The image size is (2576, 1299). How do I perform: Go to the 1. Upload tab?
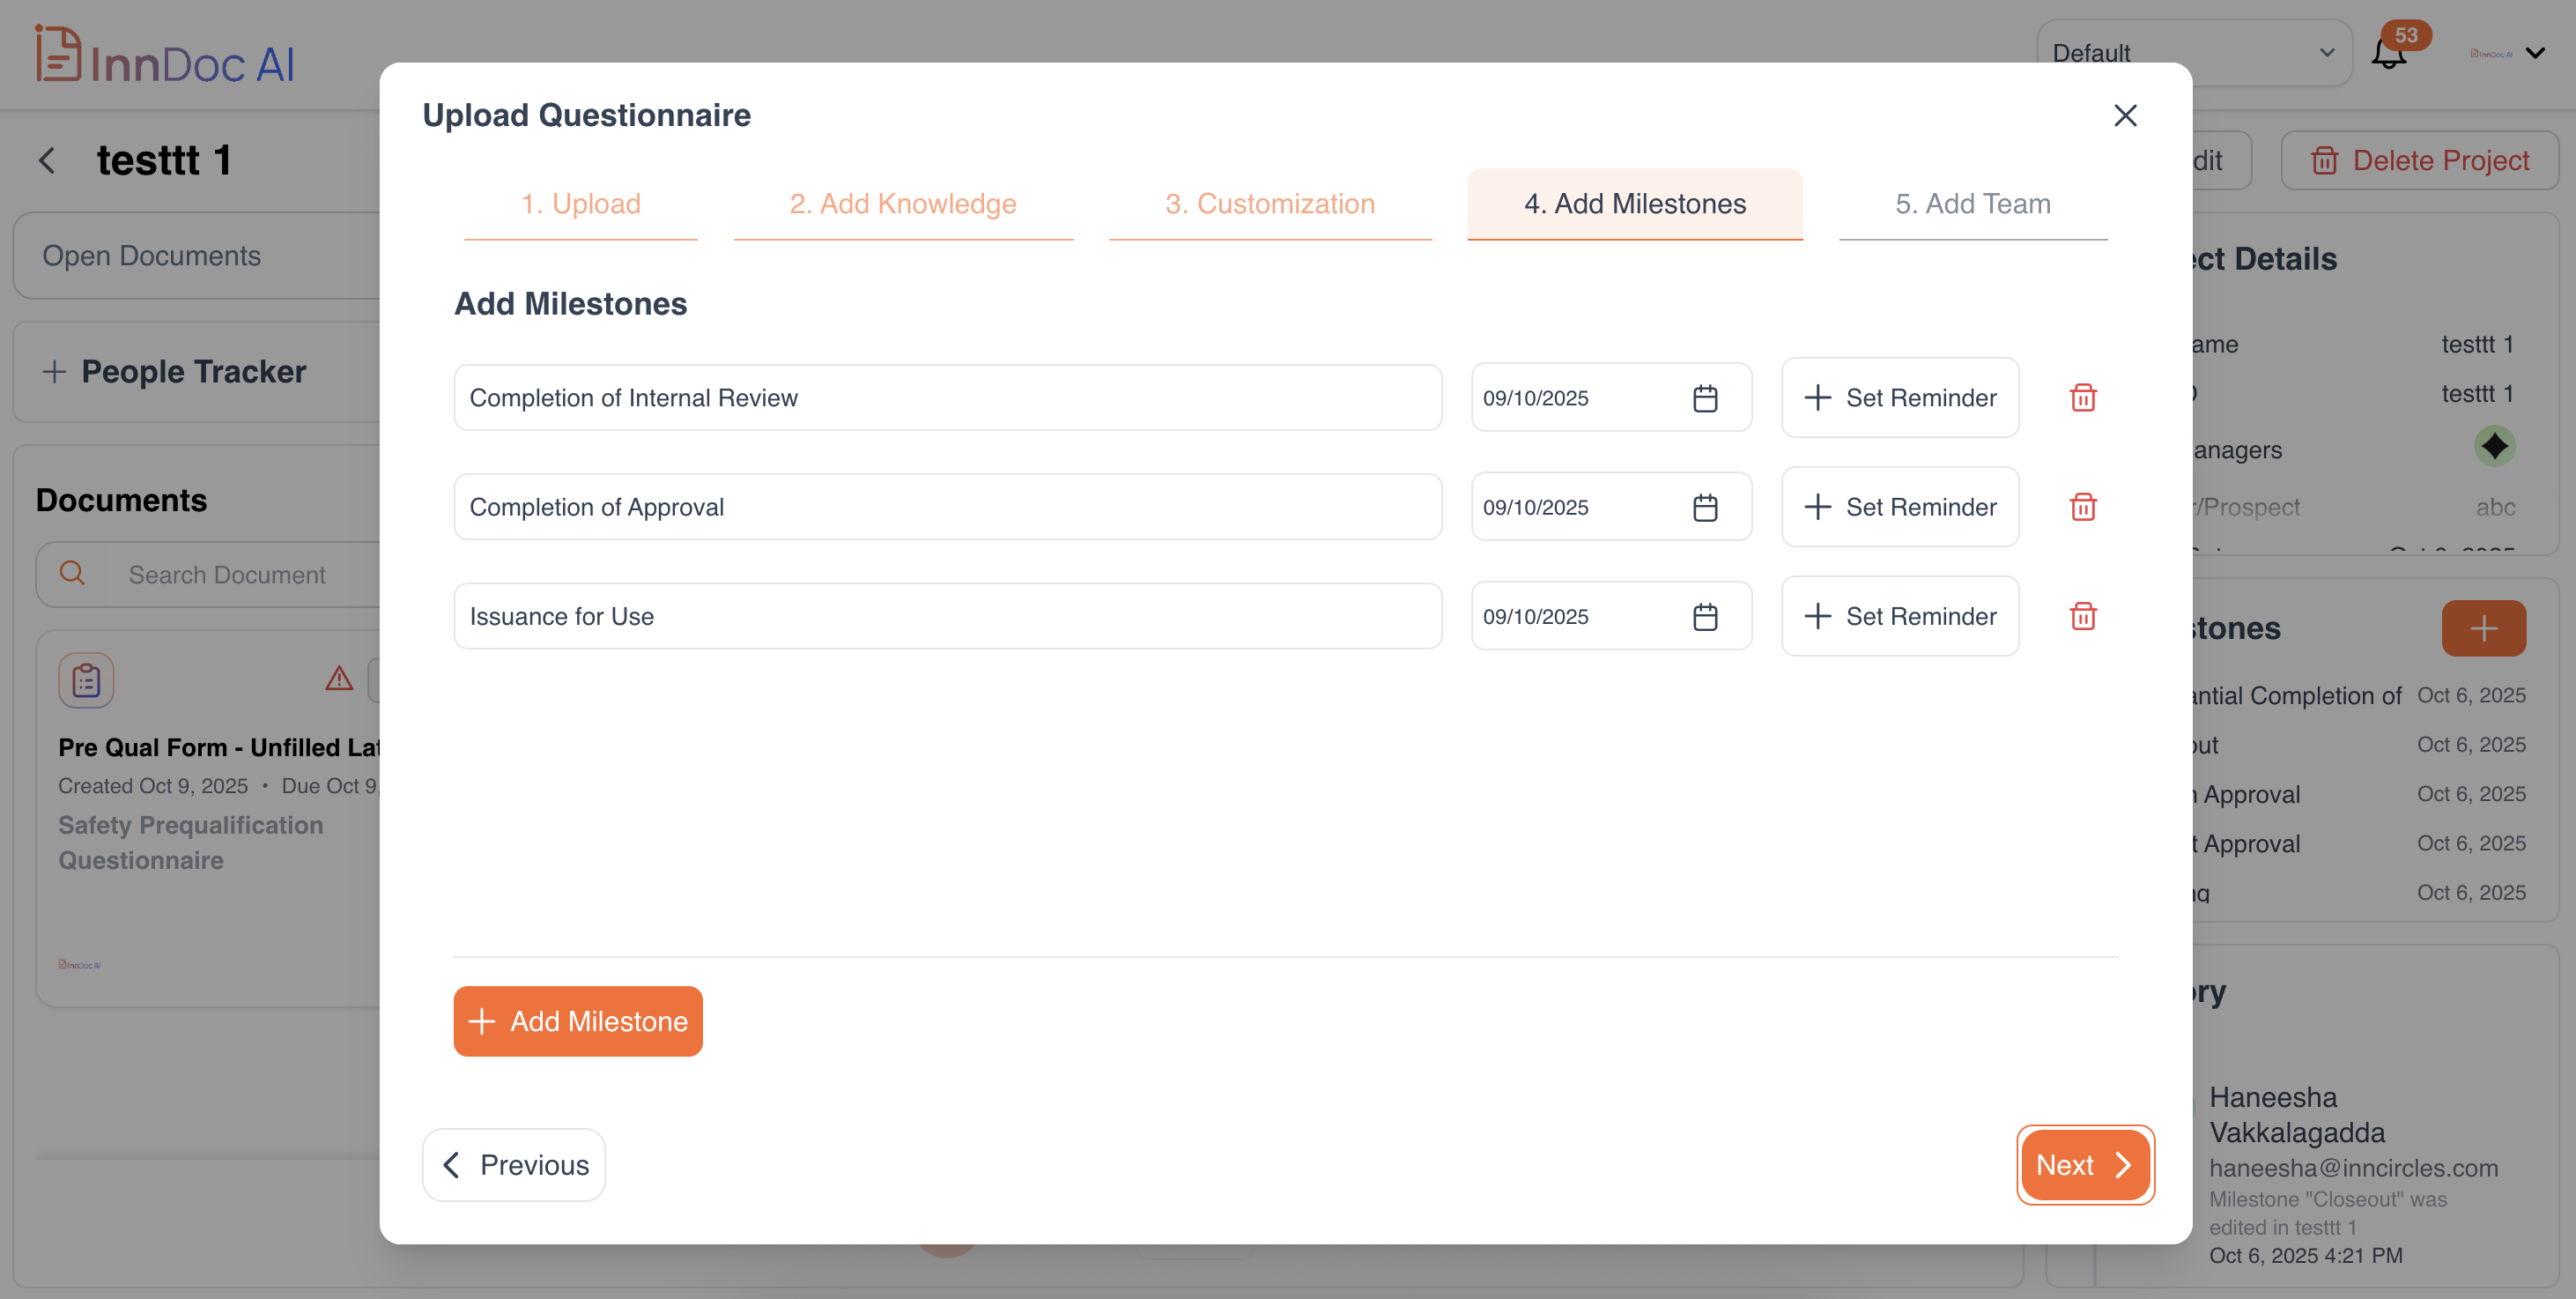[x=580, y=204]
